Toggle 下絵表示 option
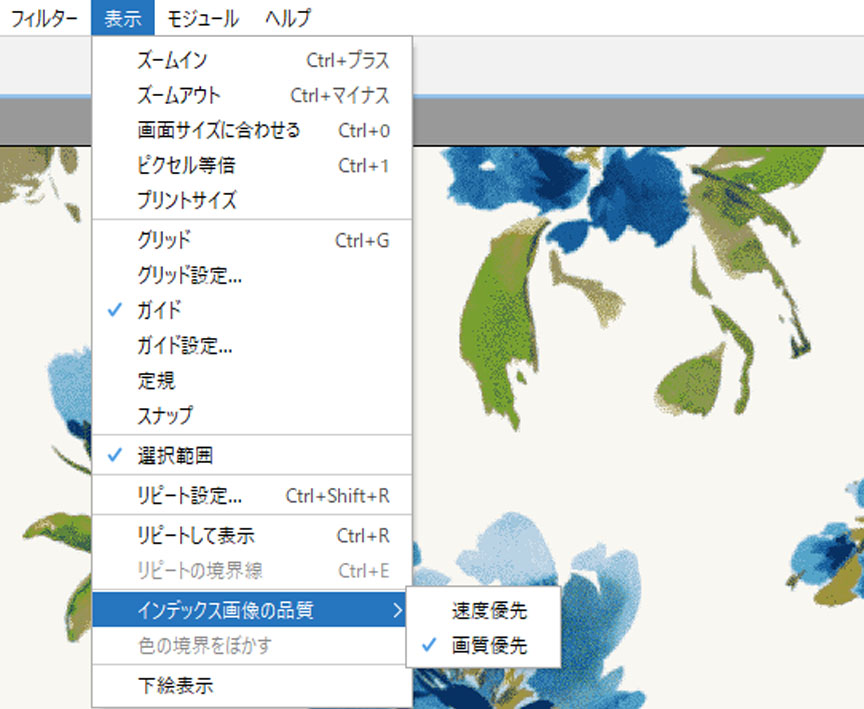The image size is (864, 709). [252, 685]
